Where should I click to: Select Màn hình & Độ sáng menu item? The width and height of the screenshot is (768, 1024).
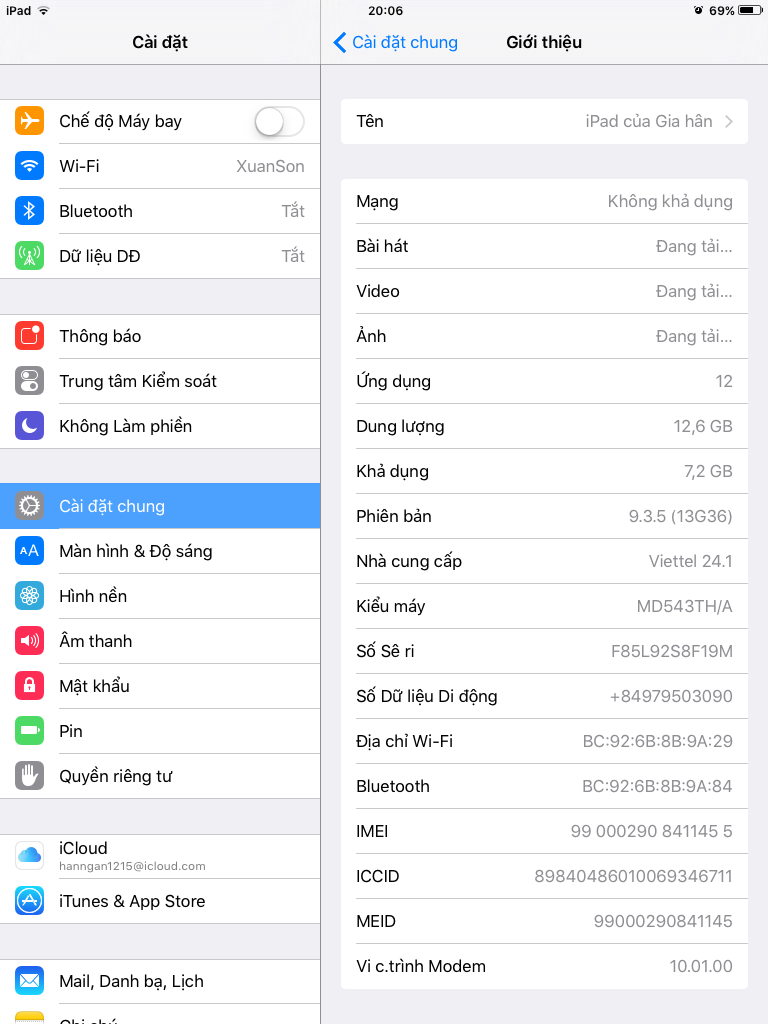click(x=160, y=551)
